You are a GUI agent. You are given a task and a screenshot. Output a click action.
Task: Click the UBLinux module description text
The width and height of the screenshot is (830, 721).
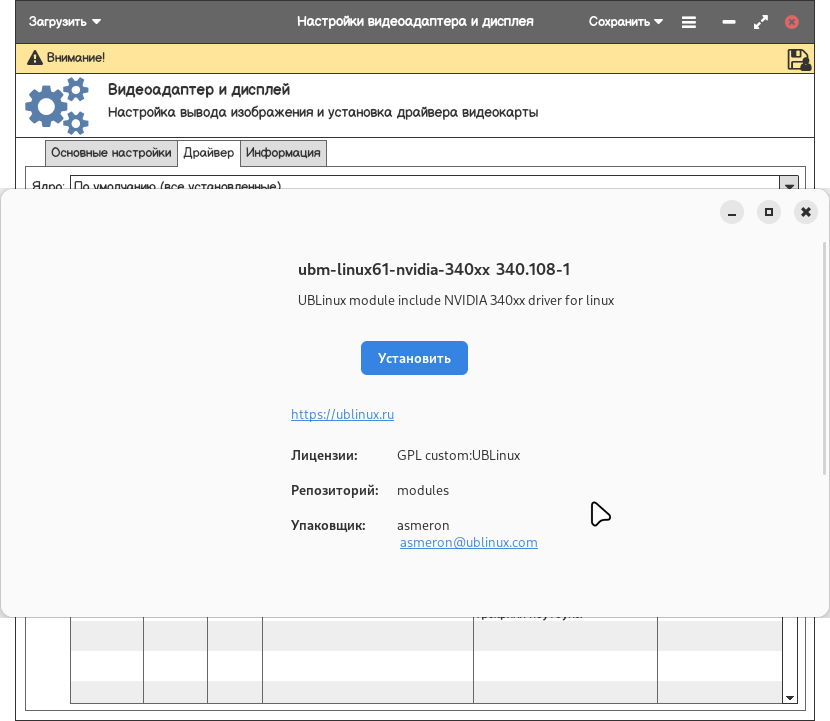click(x=456, y=300)
